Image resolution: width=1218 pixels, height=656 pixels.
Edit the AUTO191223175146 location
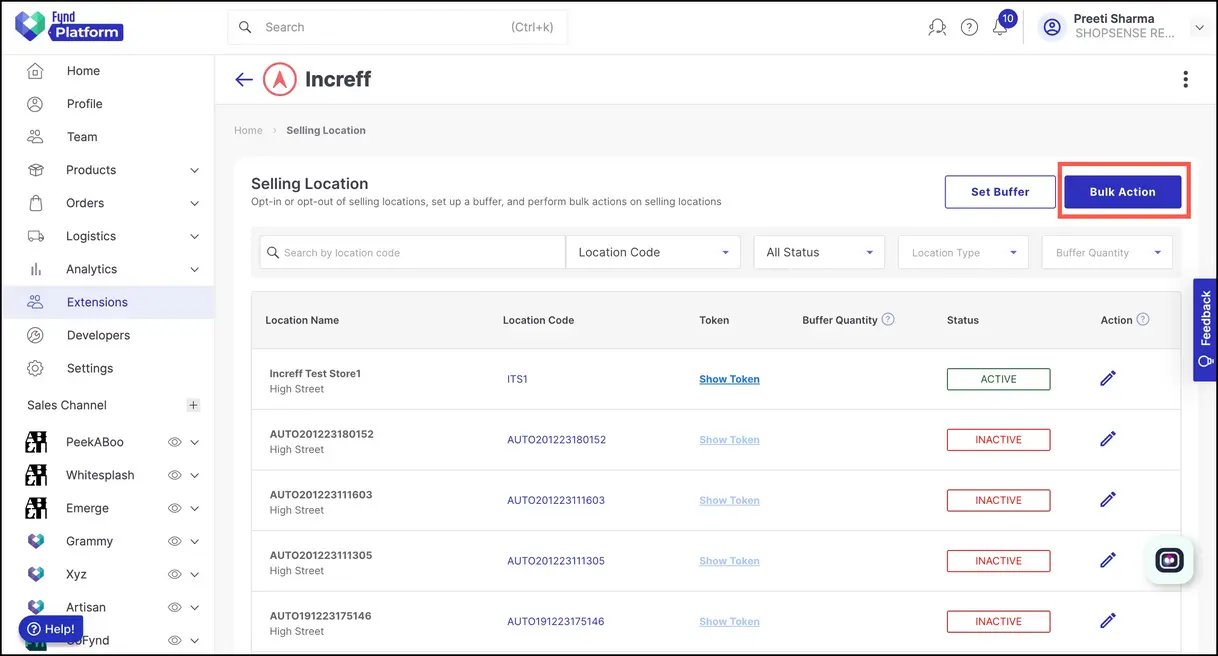pos(1108,621)
